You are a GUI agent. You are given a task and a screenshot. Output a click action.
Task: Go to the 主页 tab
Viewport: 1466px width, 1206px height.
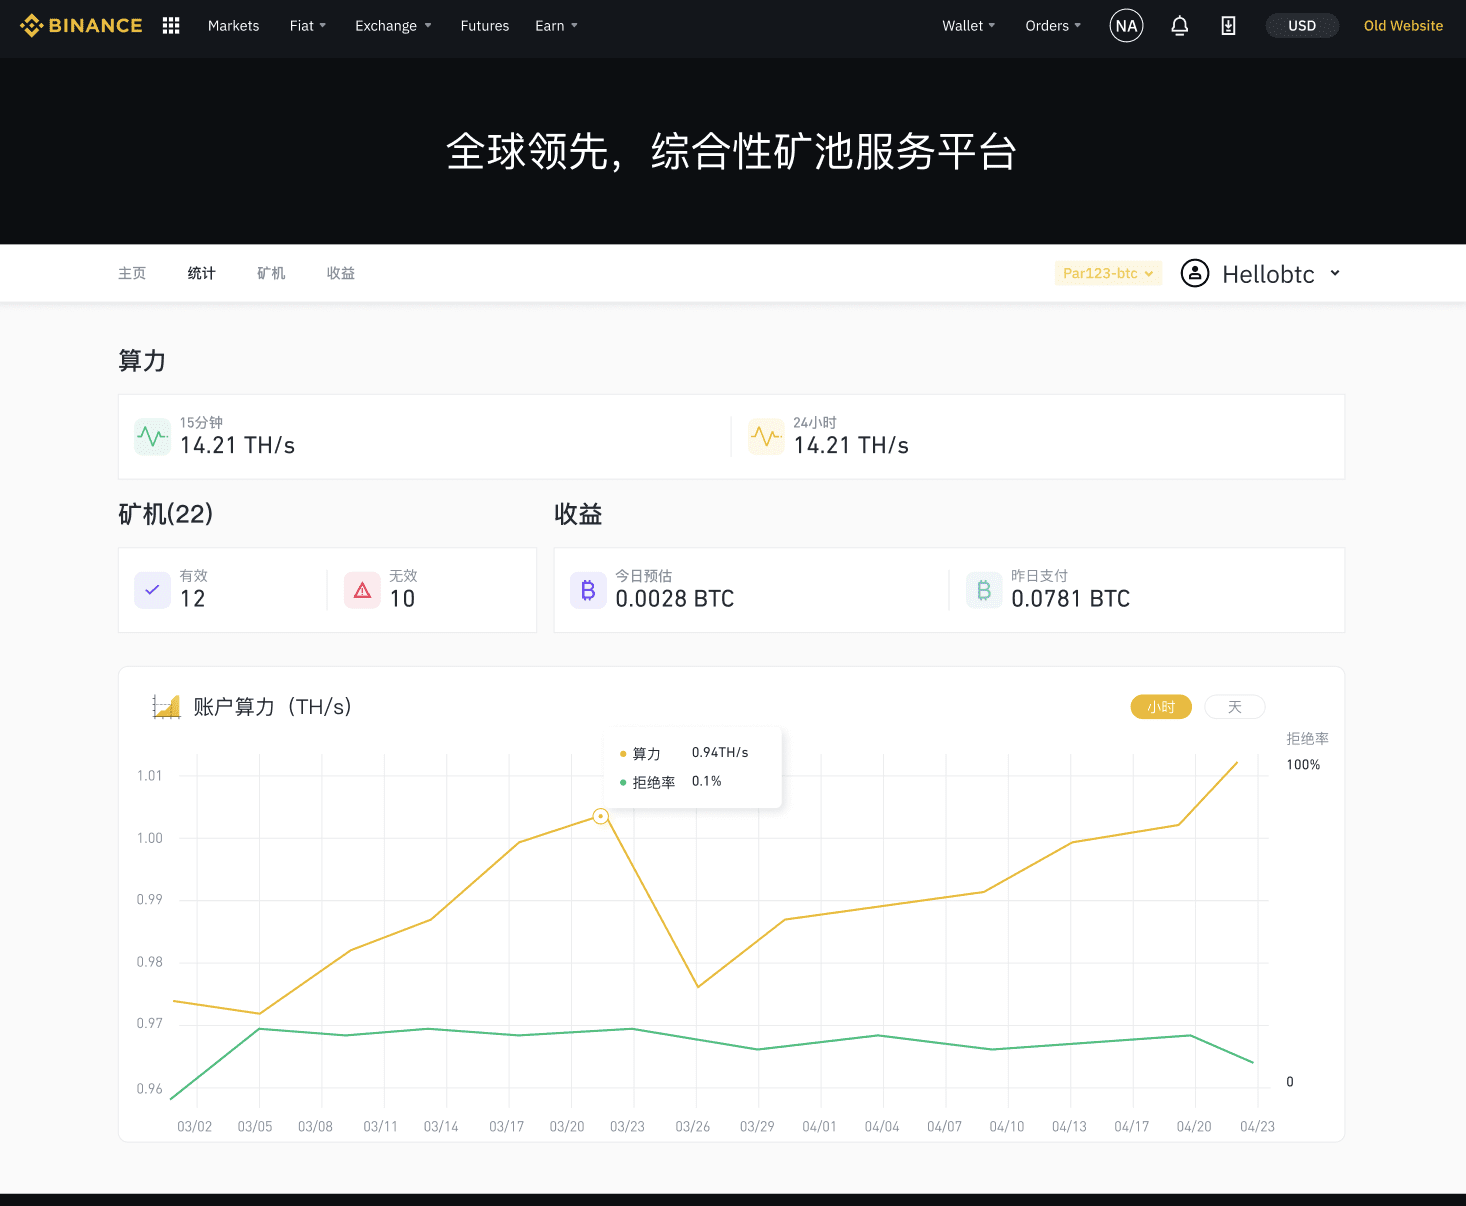[x=132, y=273]
